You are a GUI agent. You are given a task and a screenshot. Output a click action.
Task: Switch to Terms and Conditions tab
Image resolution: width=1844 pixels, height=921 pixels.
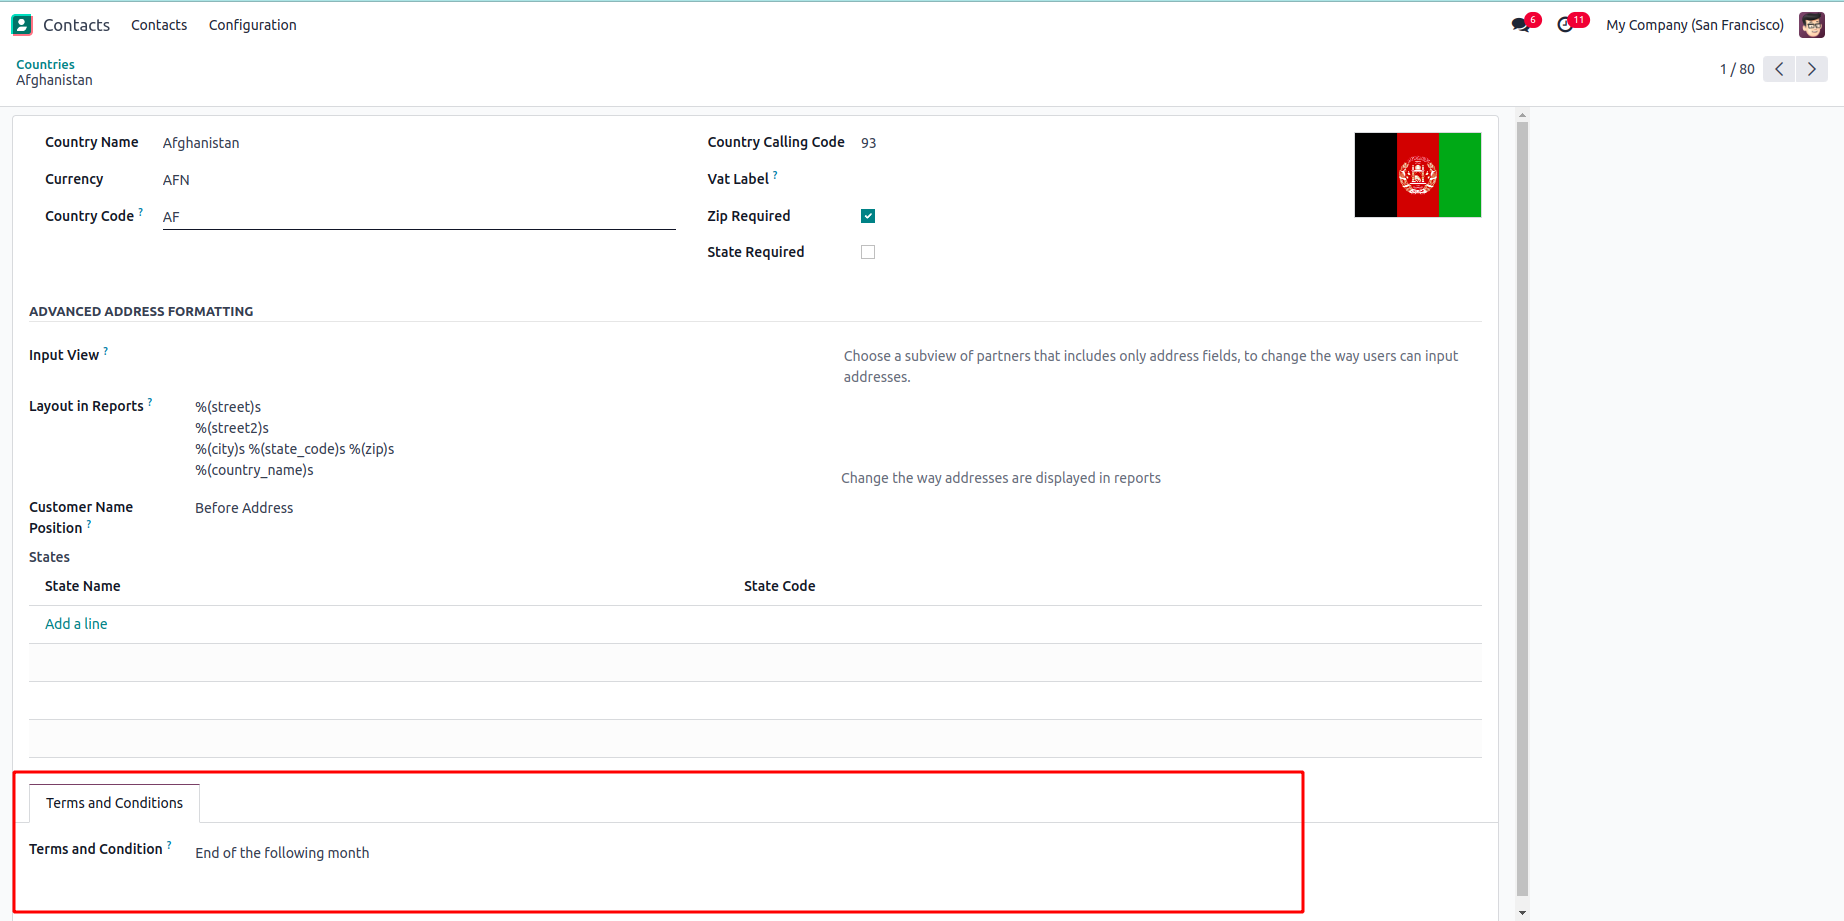pos(114,803)
